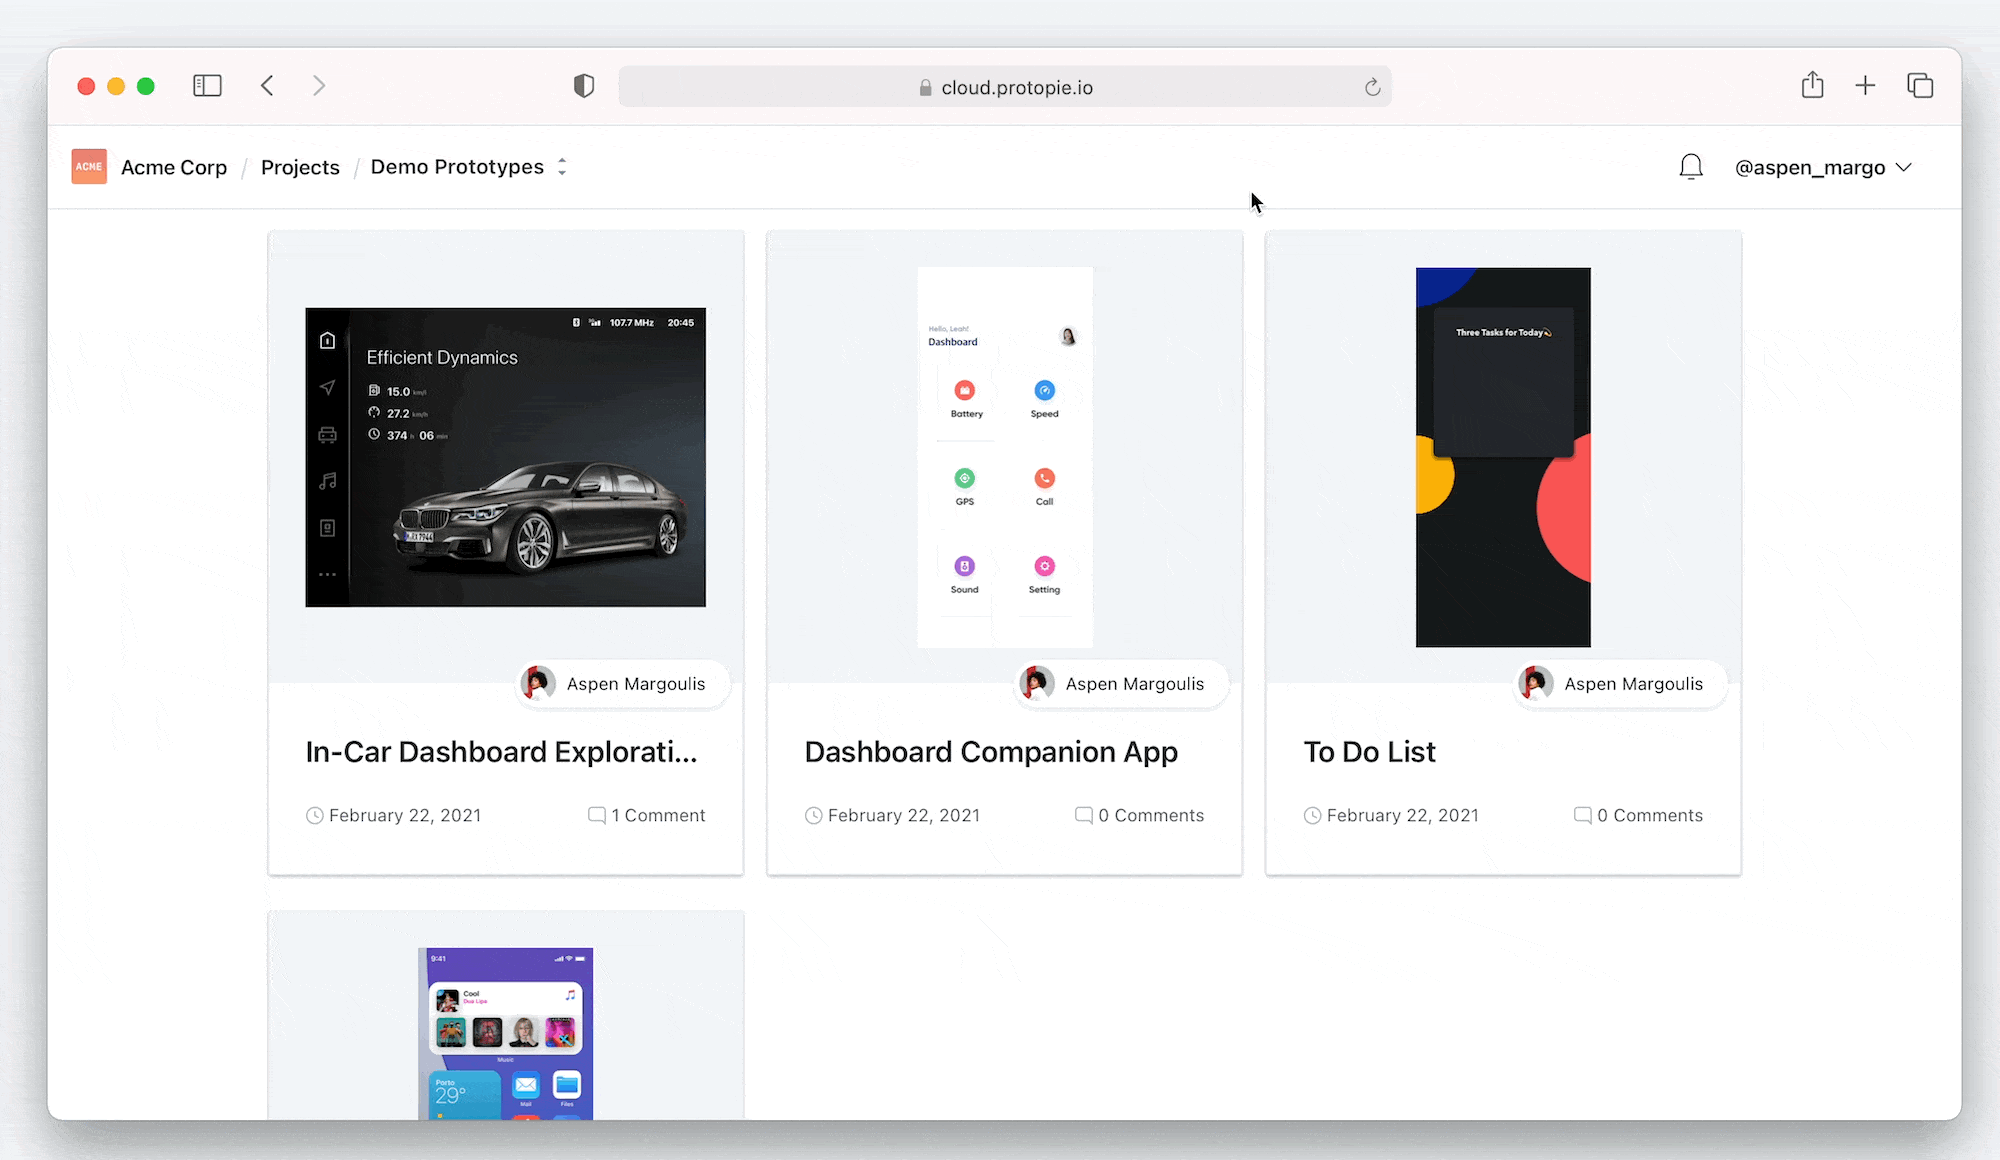The width and height of the screenshot is (2000, 1160).
Task: Open the @aspen_margo account dropdown
Action: pos(1823,168)
